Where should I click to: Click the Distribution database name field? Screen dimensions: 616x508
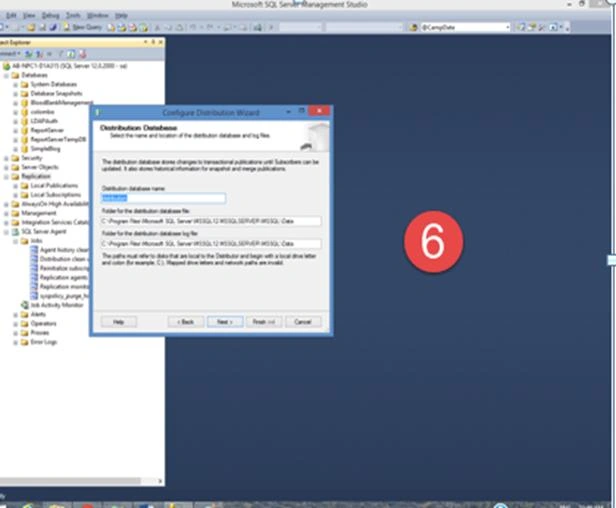coord(163,198)
